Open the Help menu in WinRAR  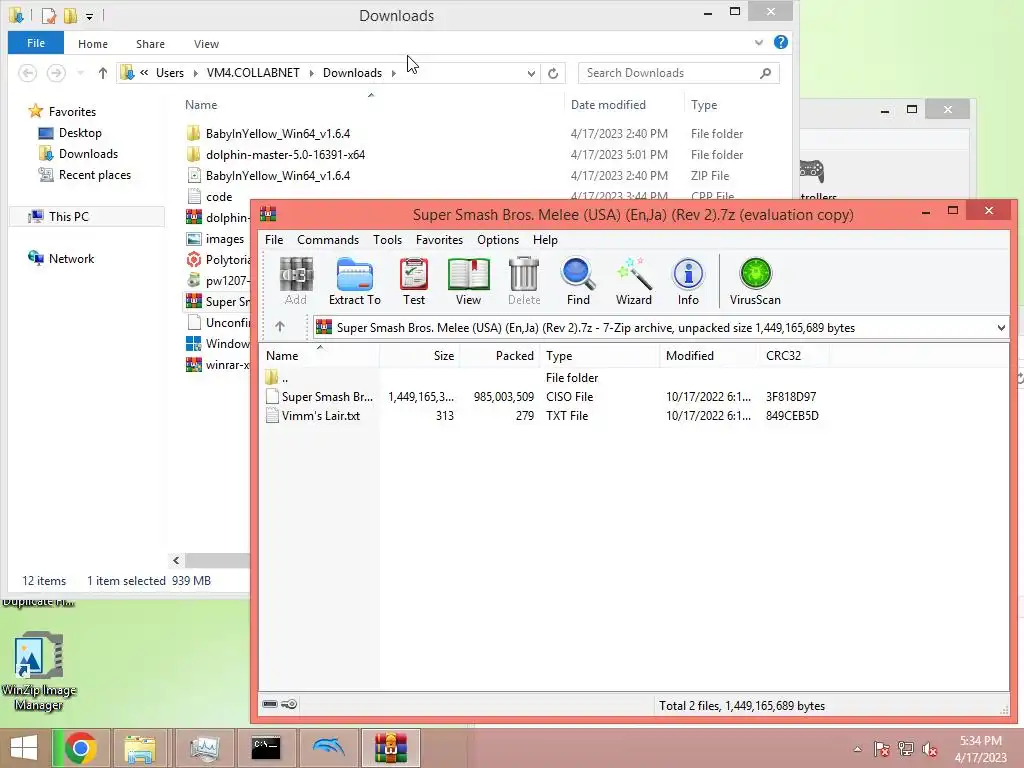coord(545,240)
